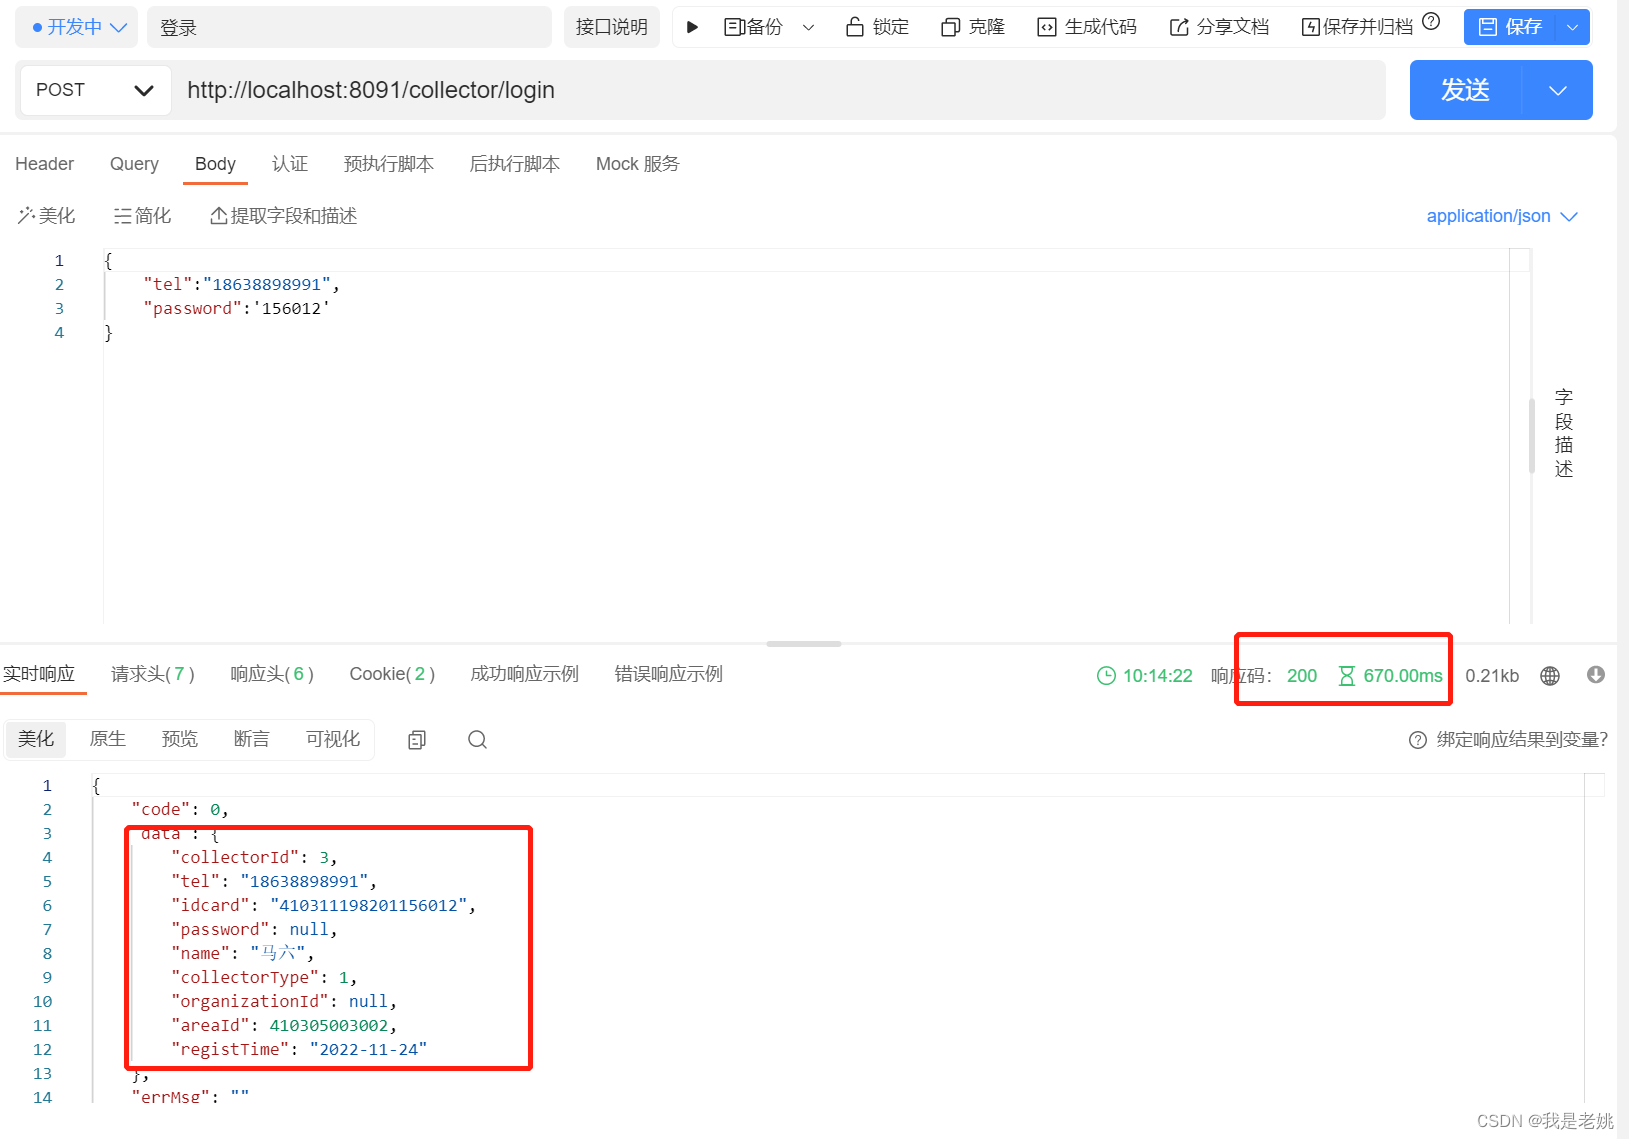Click the panel splitter handle above response
Image resolution: width=1629 pixels, height=1139 pixels.
pyautogui.click(x=803, y=644)
